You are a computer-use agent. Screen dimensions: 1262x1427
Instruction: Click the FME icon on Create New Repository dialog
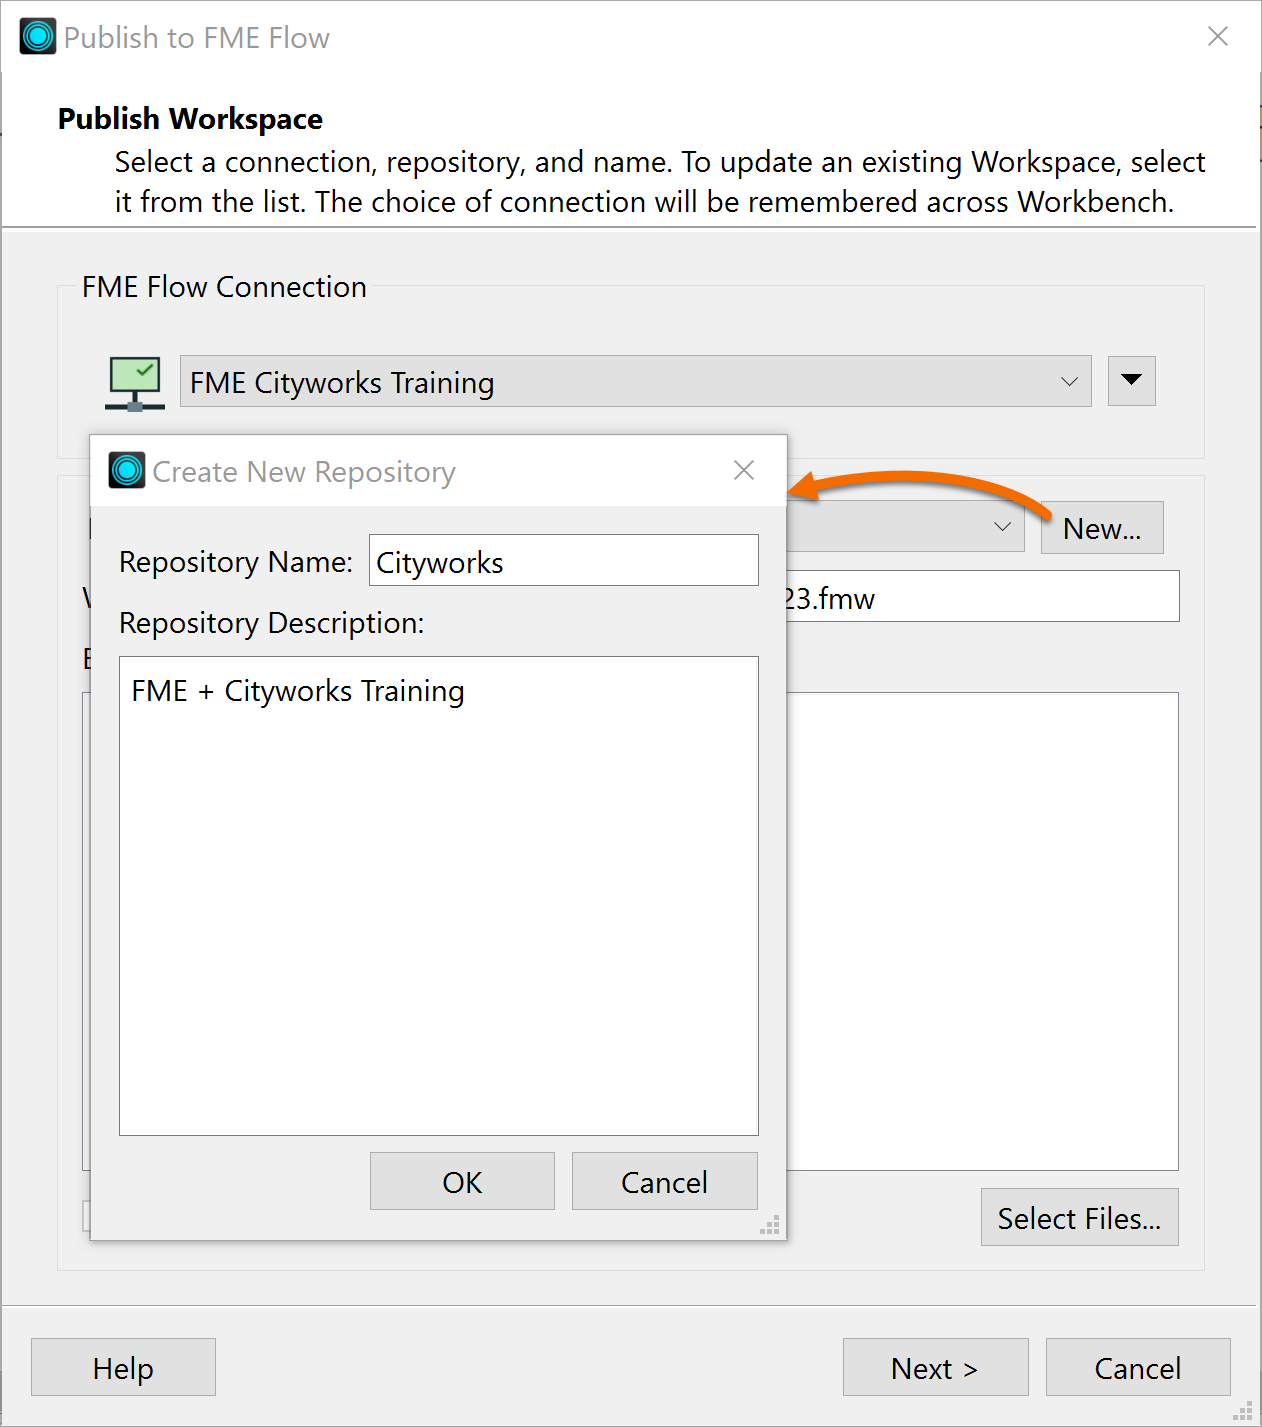126,470
